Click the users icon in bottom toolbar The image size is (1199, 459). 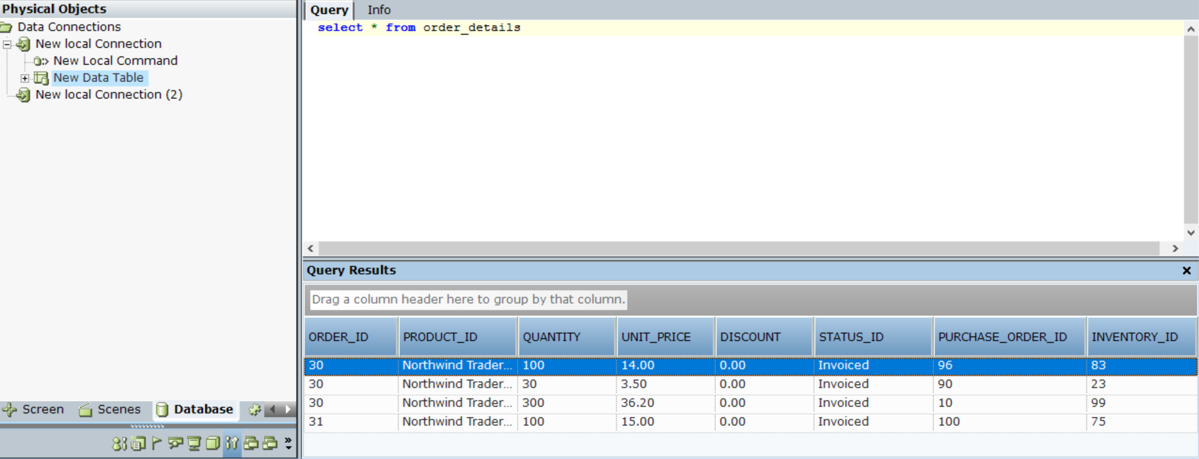tap(120, 443)
